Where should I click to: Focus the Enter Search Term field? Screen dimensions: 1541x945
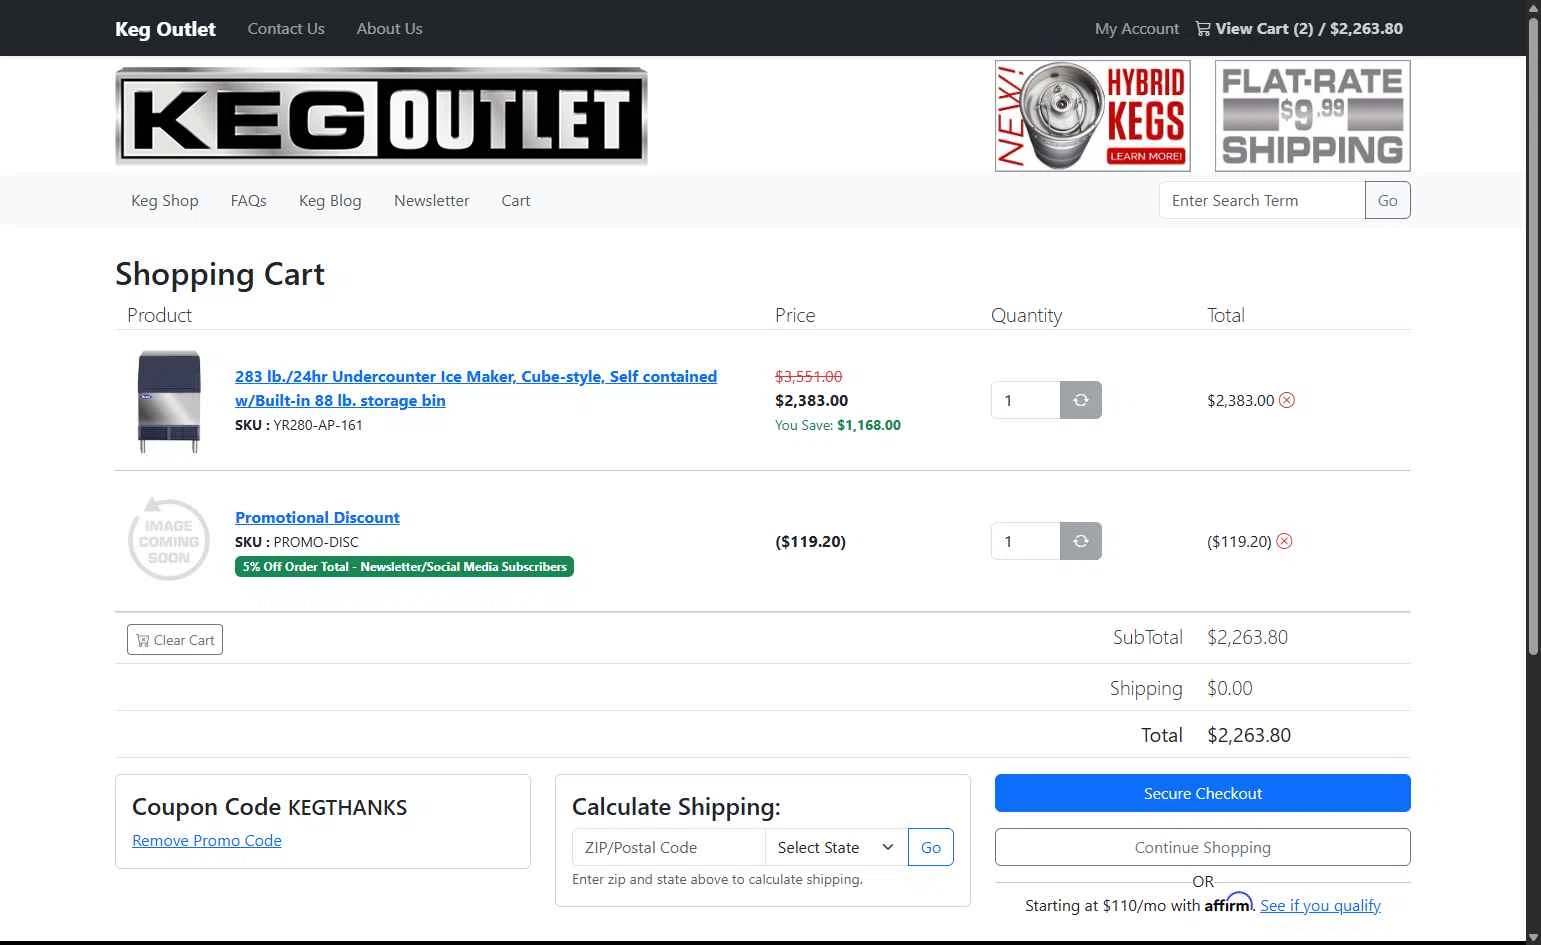1262,200
